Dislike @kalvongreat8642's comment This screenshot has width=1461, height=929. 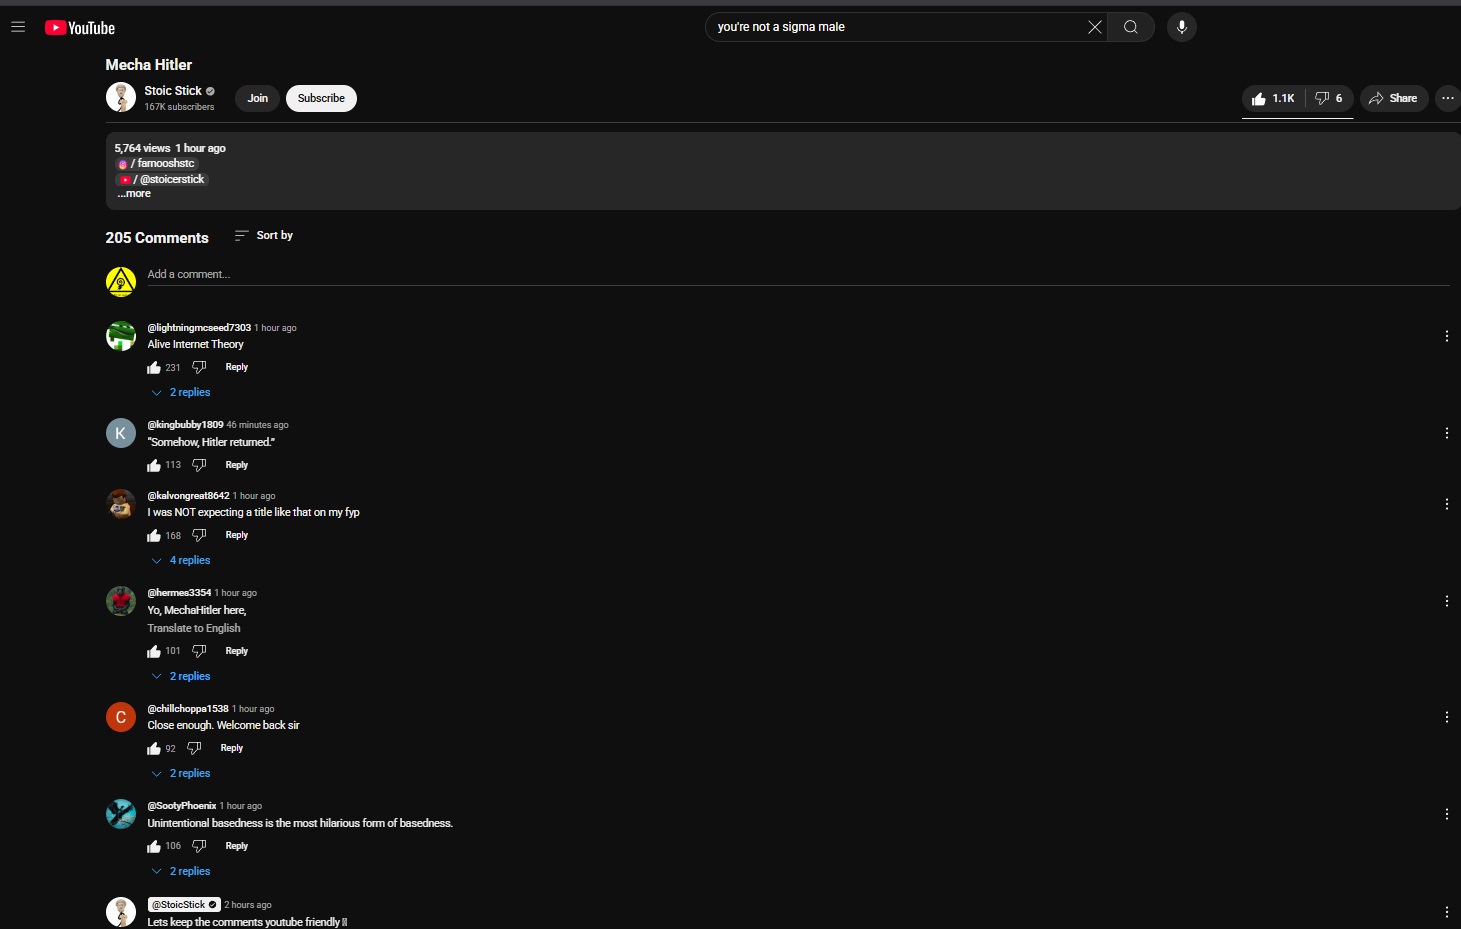pos(199,535)
